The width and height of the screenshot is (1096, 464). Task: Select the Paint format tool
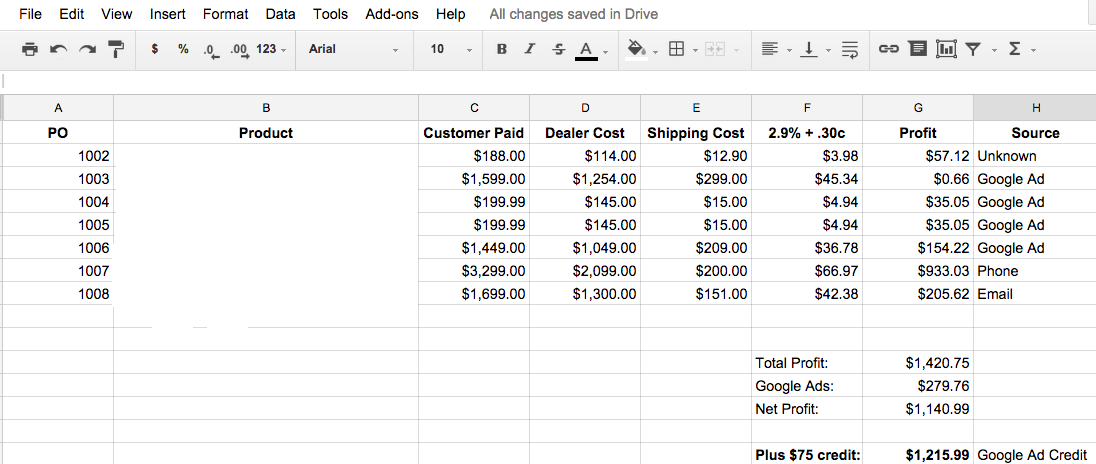(x=116, y=49)
